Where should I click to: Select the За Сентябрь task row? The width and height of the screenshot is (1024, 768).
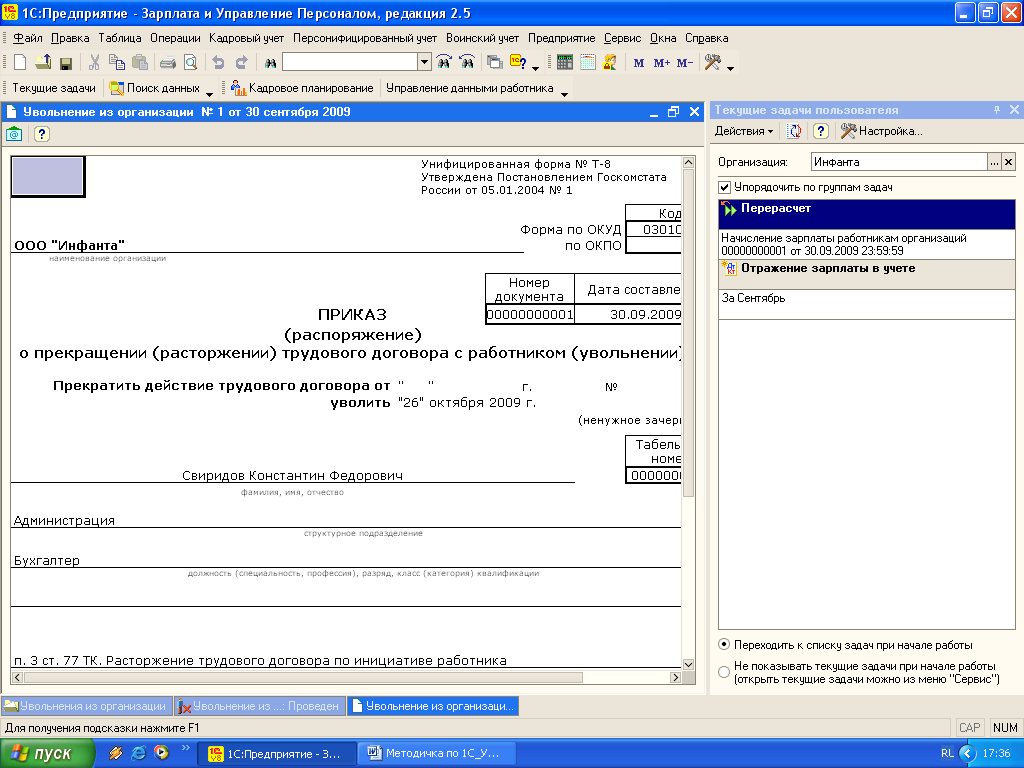coord(867,304)
